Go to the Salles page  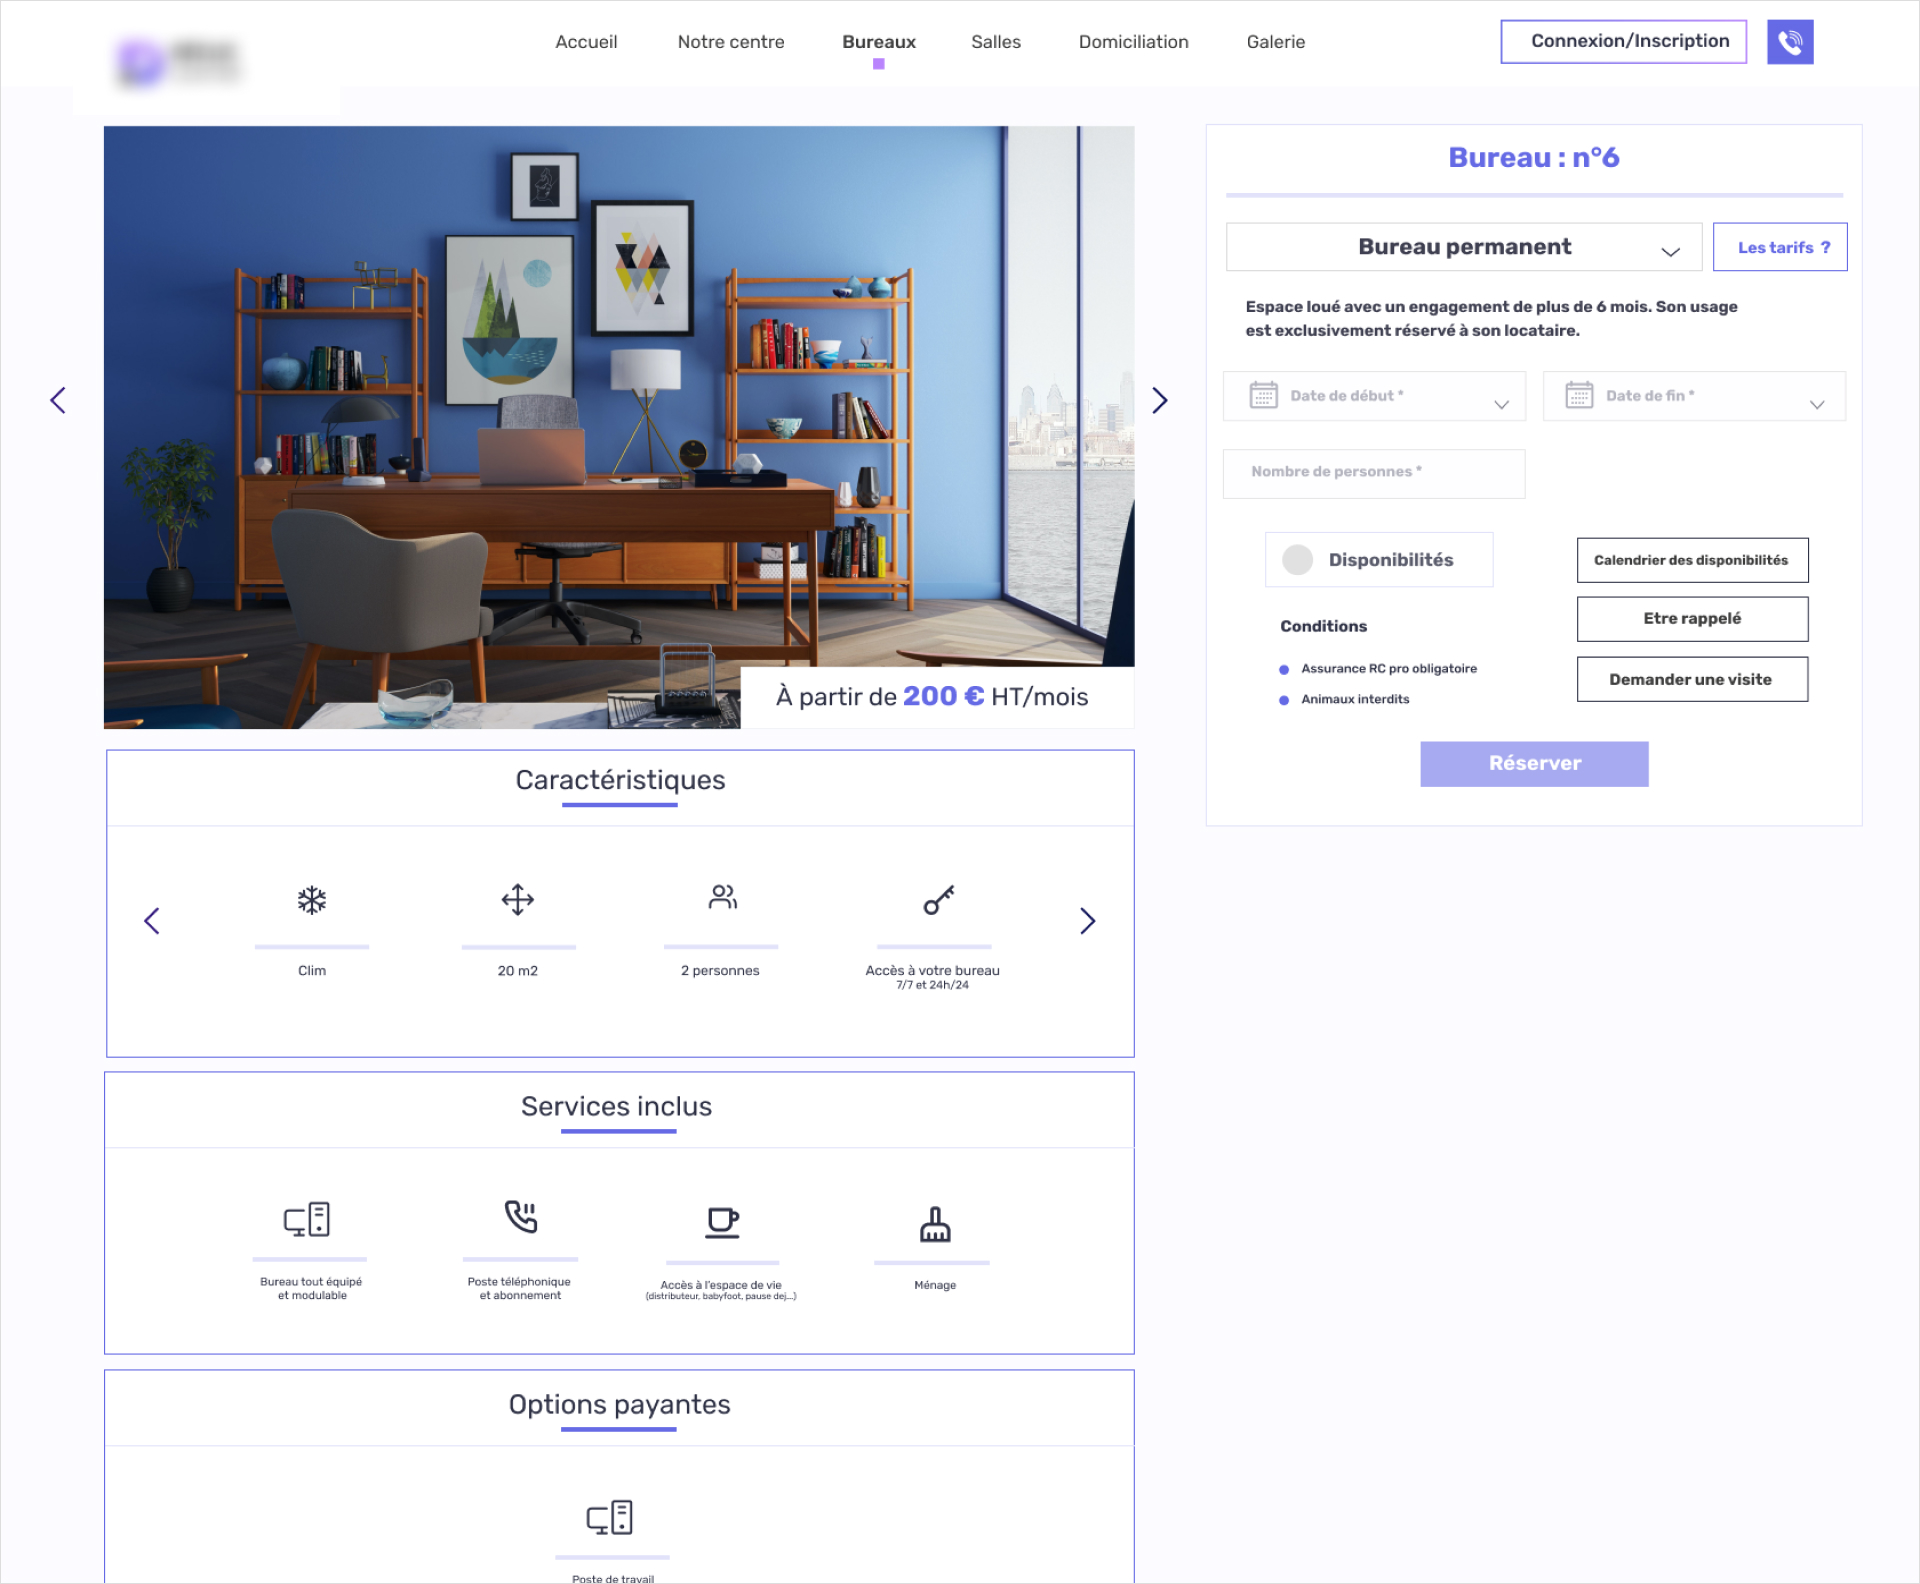pyautogui.click(x=996, y=42)
